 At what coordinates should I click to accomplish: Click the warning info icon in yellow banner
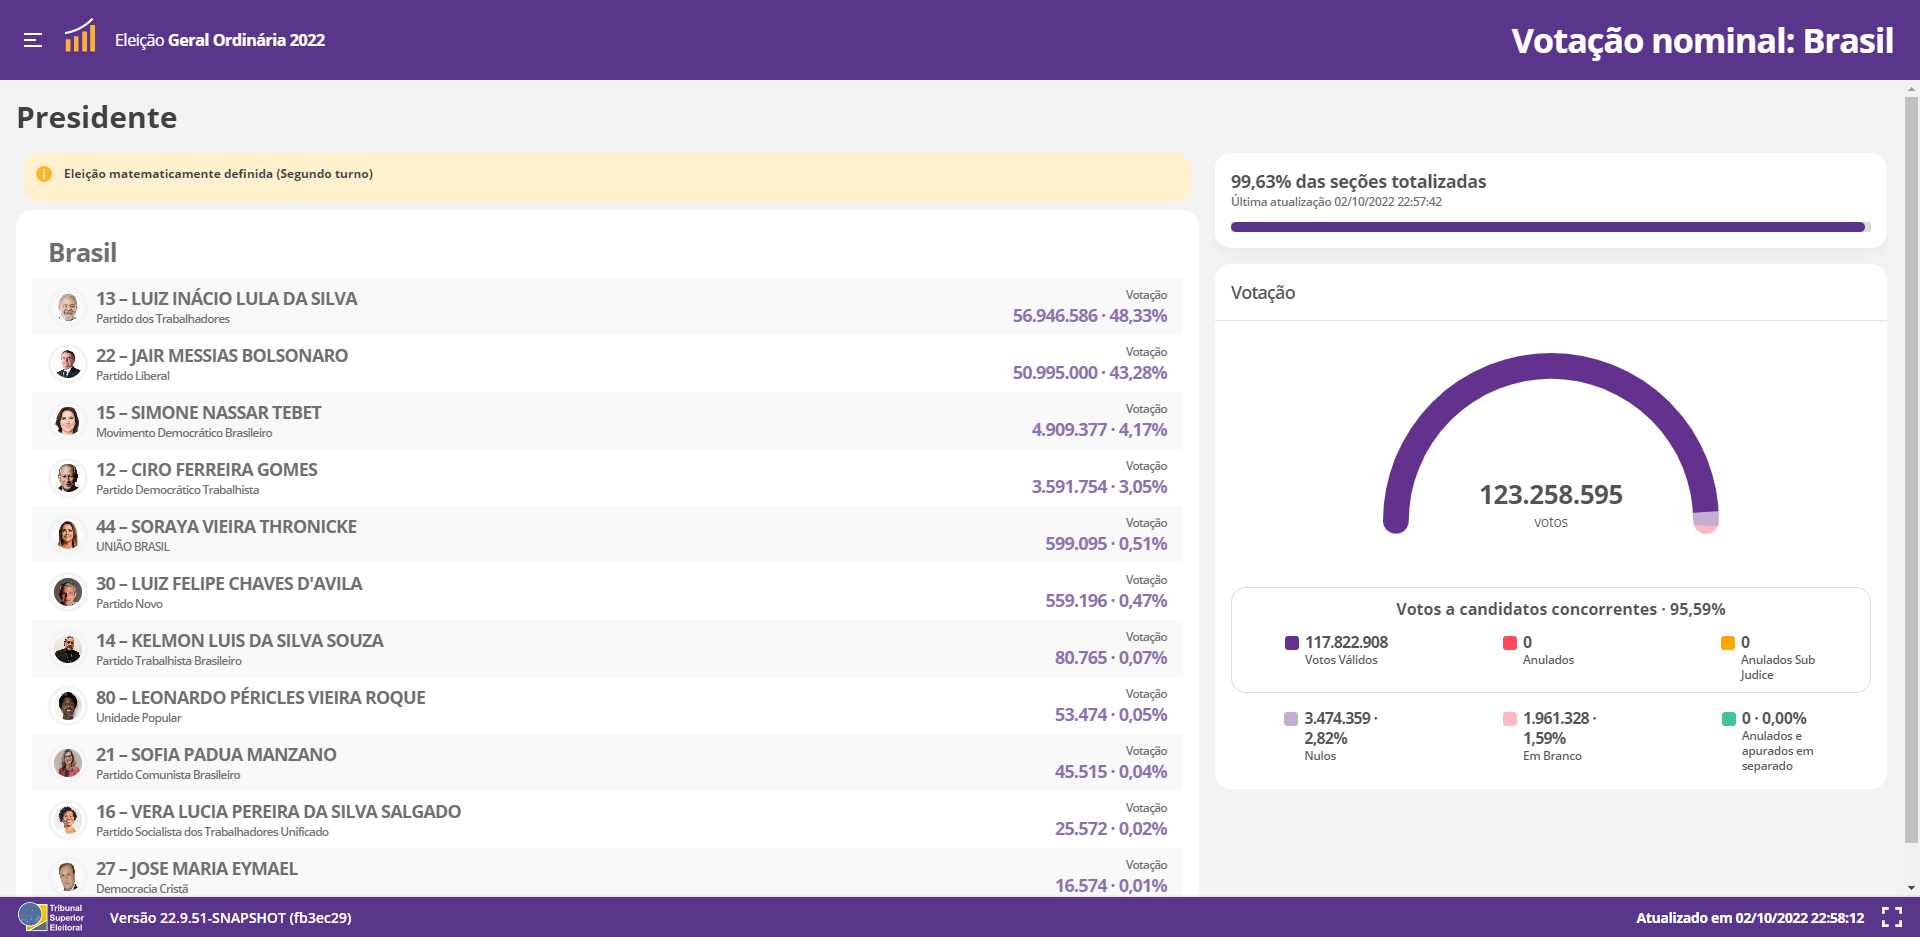coord(44,174)
